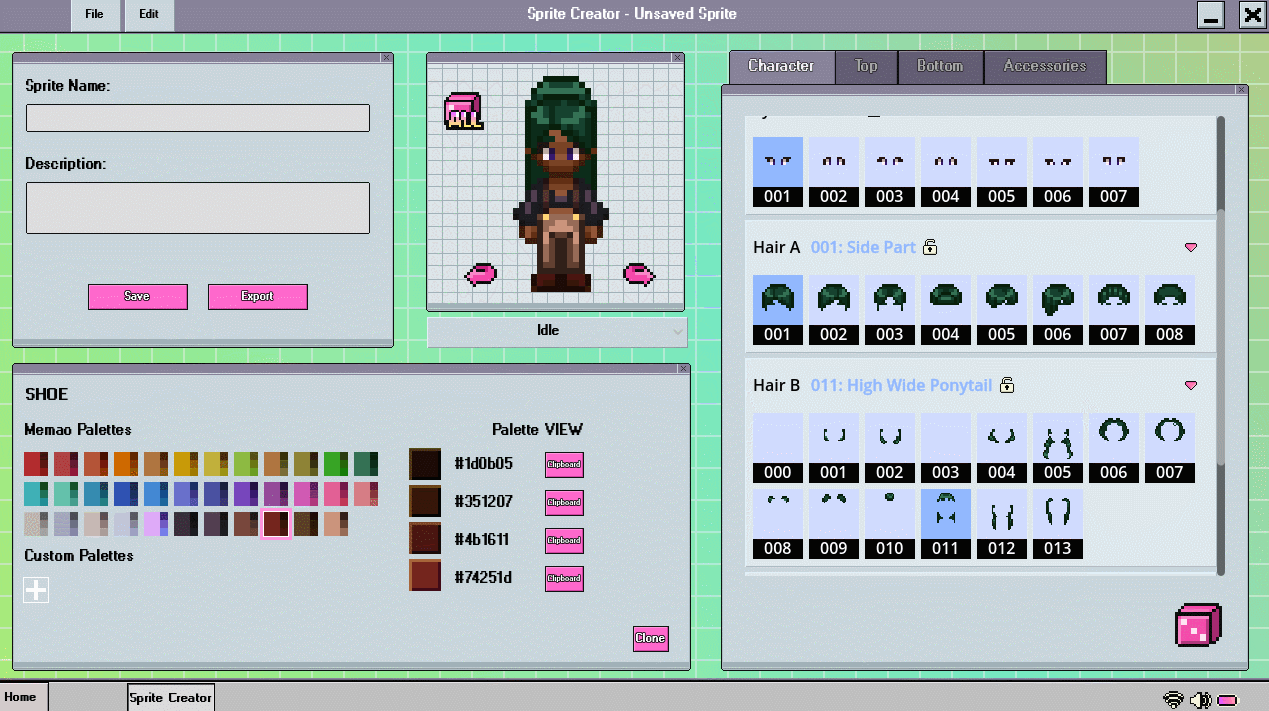Select eyebrow style 003
Viewport: 1269px width, 711px height.
(x=890, y=172)
